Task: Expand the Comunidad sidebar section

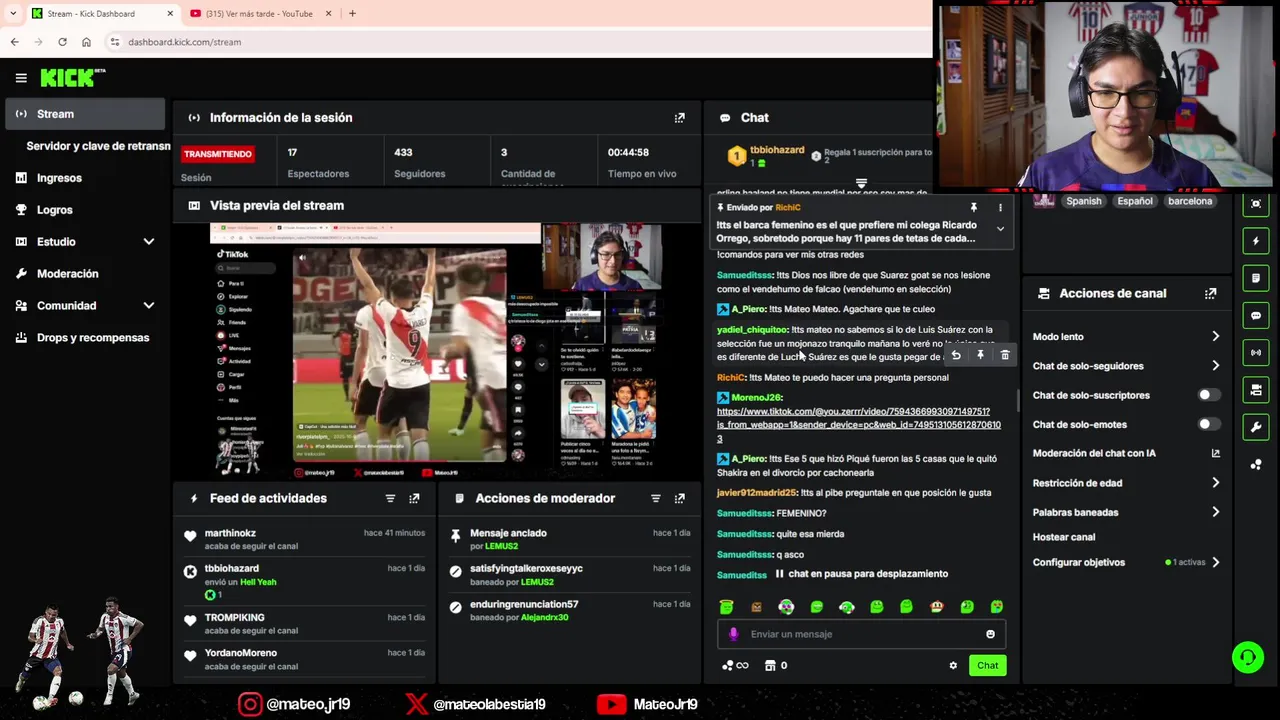Action: point(149,306)
